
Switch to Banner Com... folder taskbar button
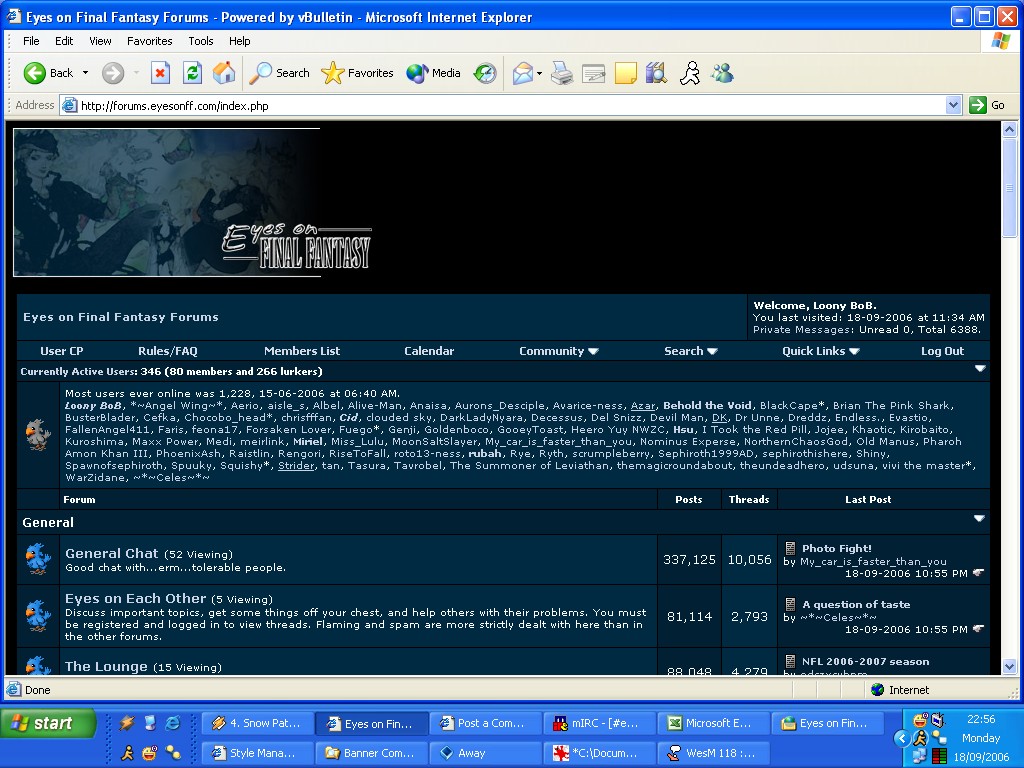pos(372,753)
